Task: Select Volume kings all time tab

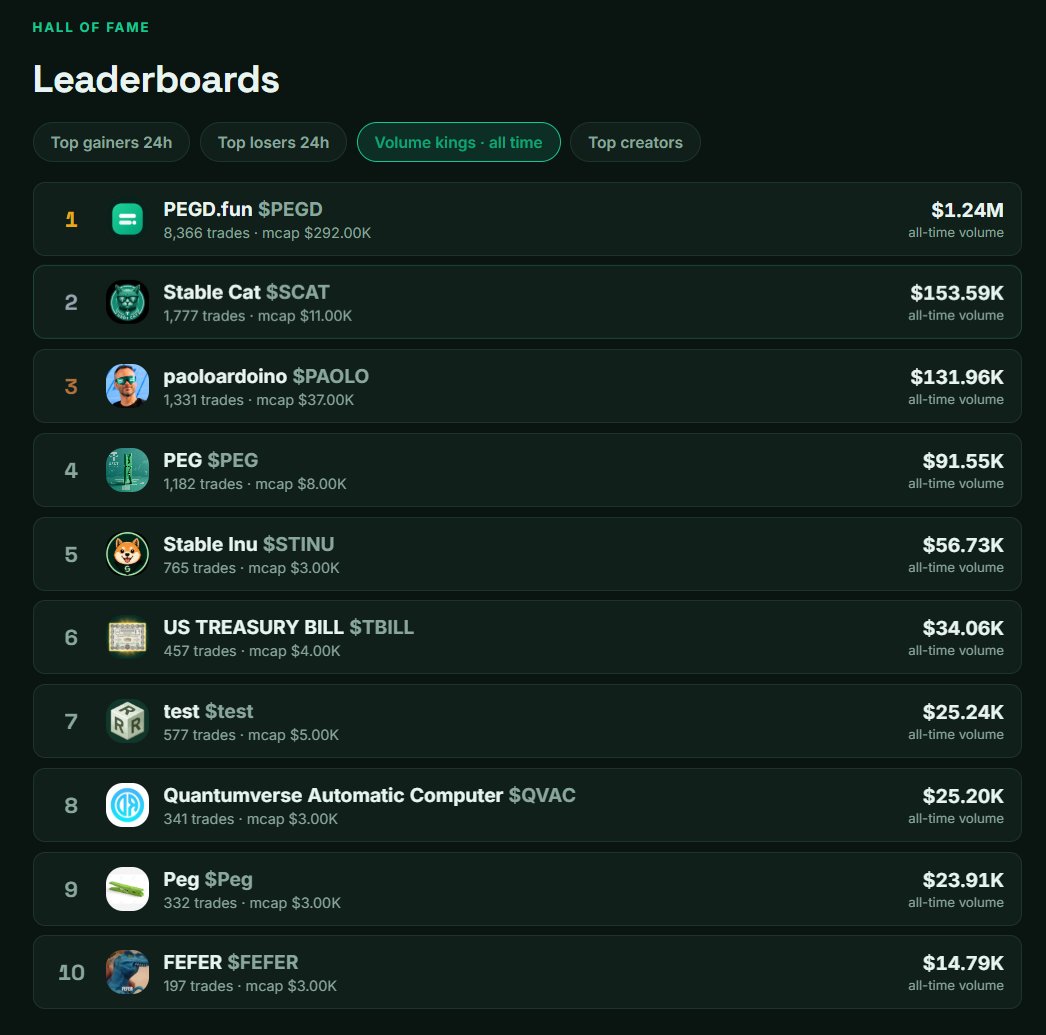Action: pos(458,142)
